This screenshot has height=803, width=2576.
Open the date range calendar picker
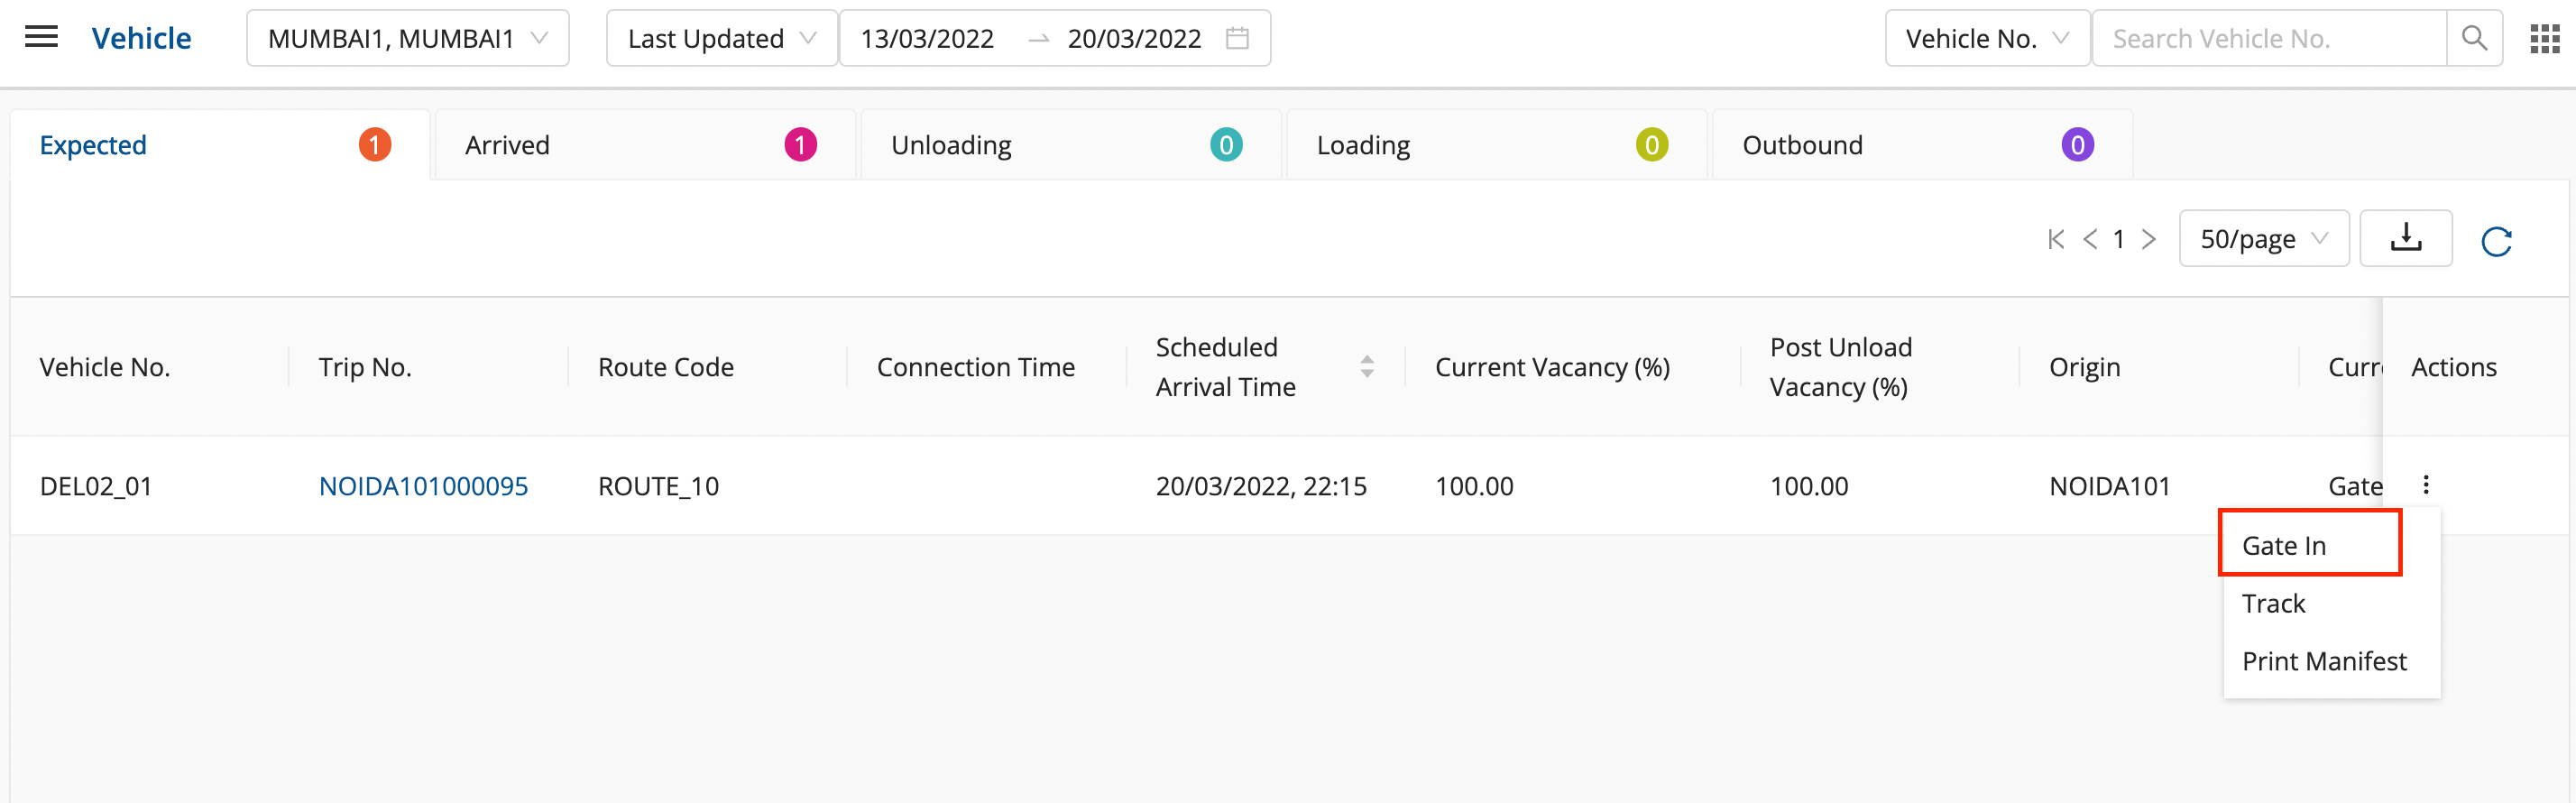point(1237,38)
